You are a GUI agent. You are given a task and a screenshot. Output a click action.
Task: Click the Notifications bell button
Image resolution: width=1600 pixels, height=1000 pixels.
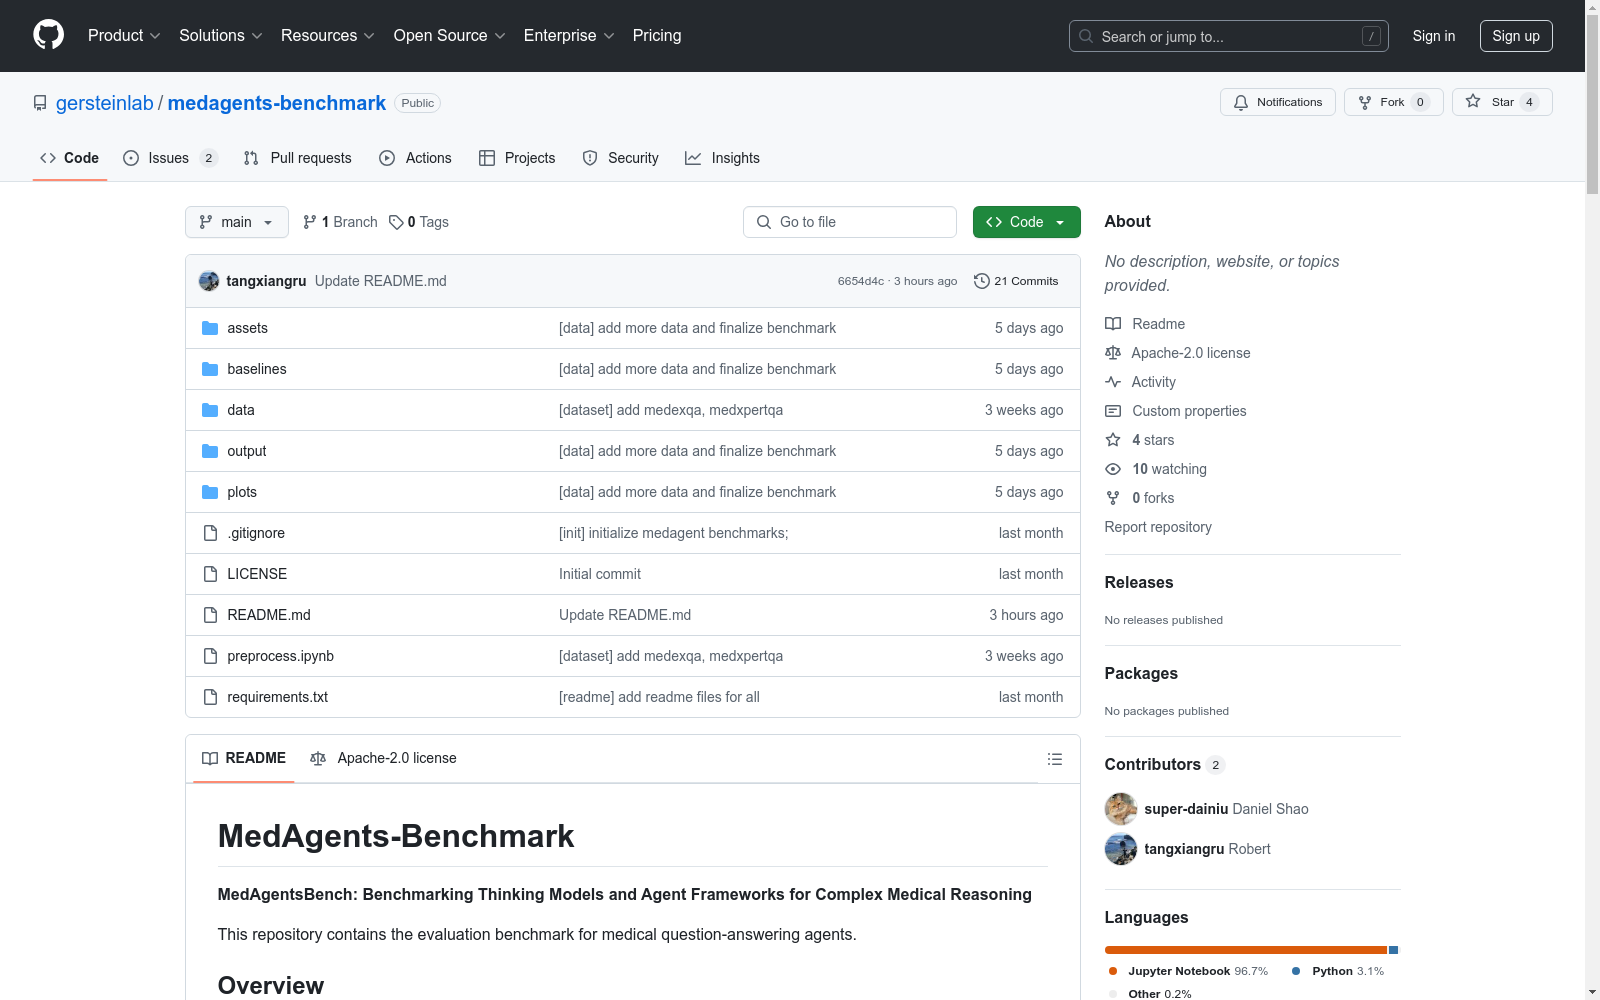click(x=1277, y=102)
